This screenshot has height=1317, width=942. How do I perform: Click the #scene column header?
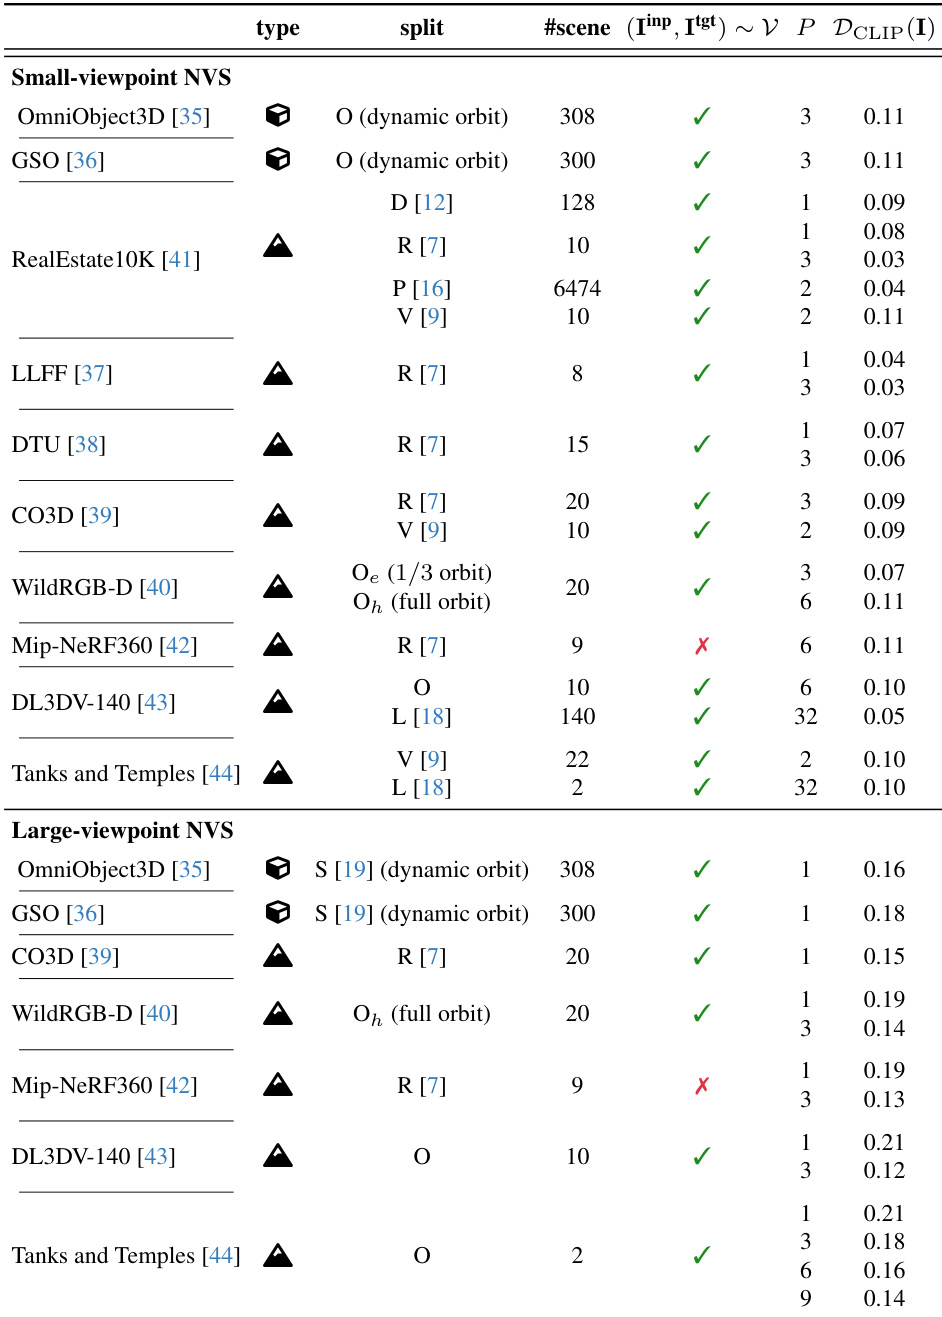577,28
